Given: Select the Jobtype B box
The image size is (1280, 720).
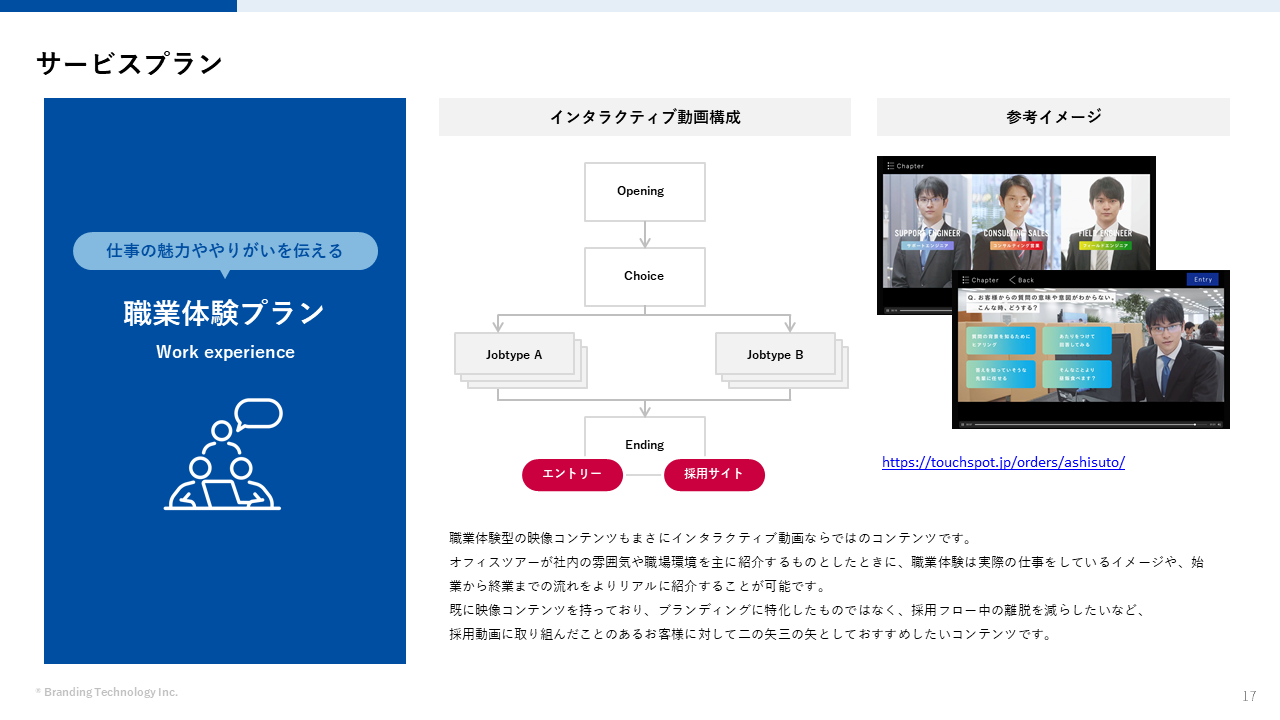Looking at the screenshot, I should point(775,354).
